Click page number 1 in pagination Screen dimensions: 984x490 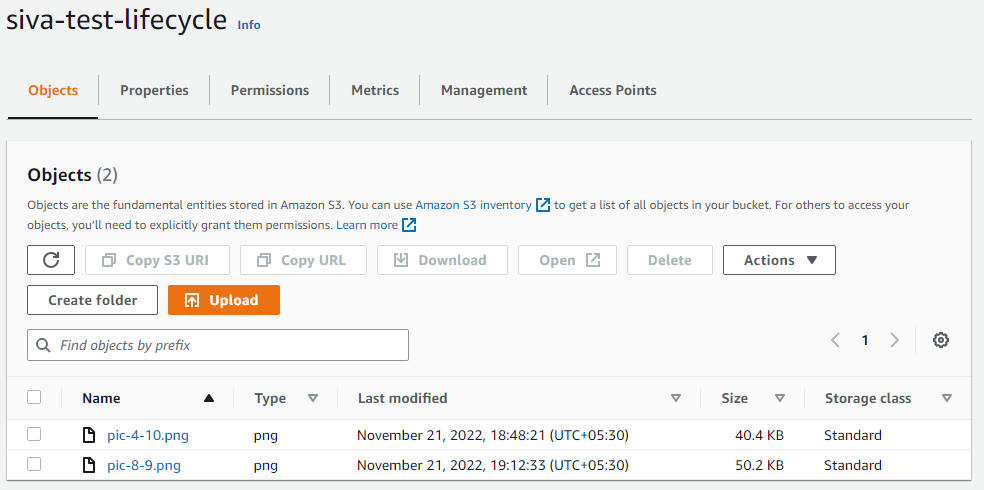[x=865, y=340]
